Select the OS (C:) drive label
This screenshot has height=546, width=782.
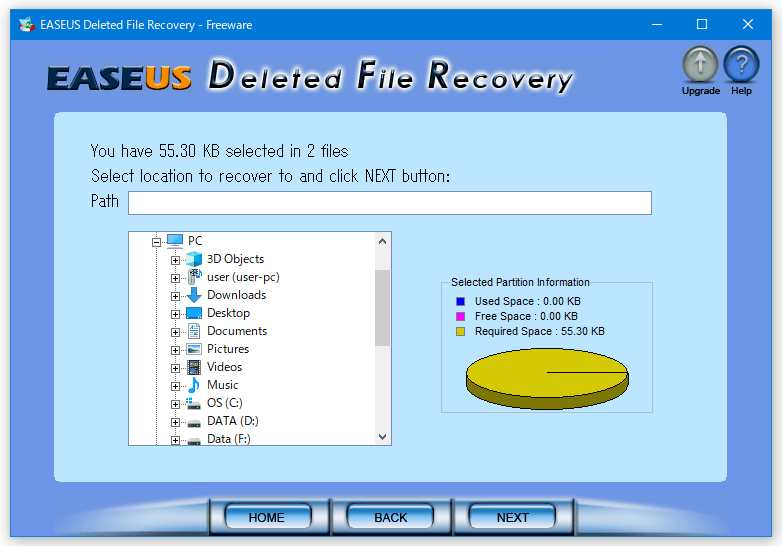[x=224, y=403]
